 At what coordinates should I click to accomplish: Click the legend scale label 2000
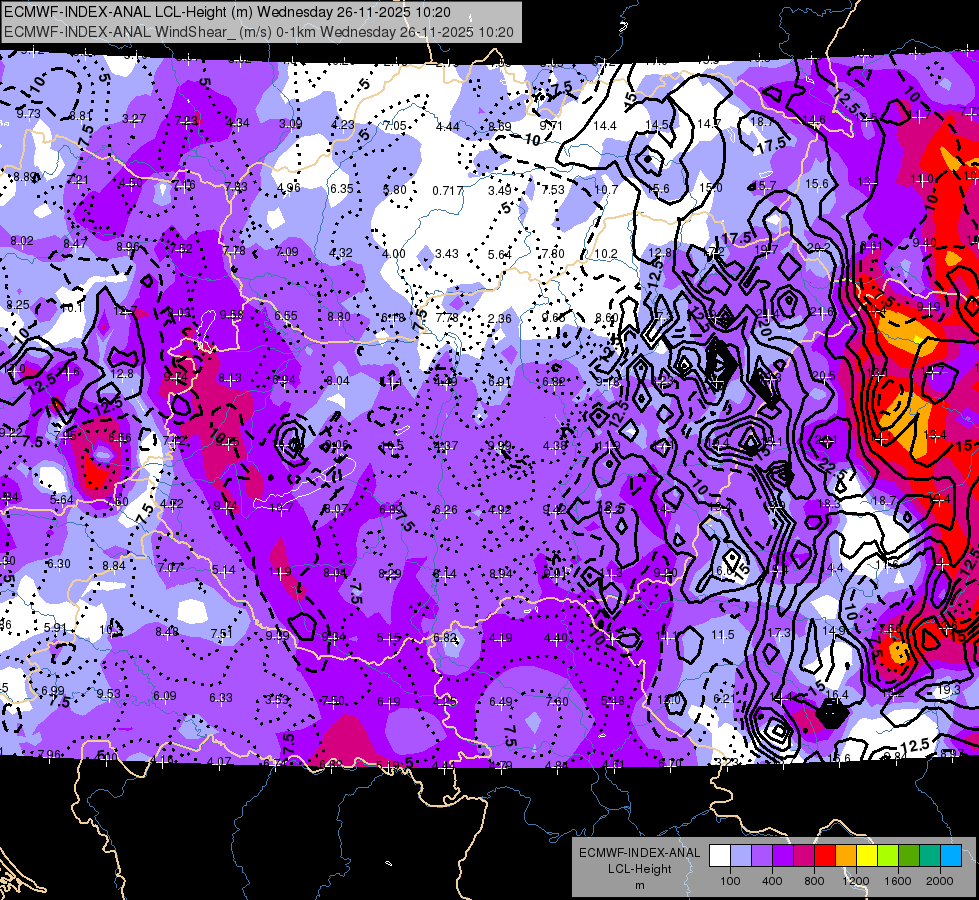click(x=940, y=881)
